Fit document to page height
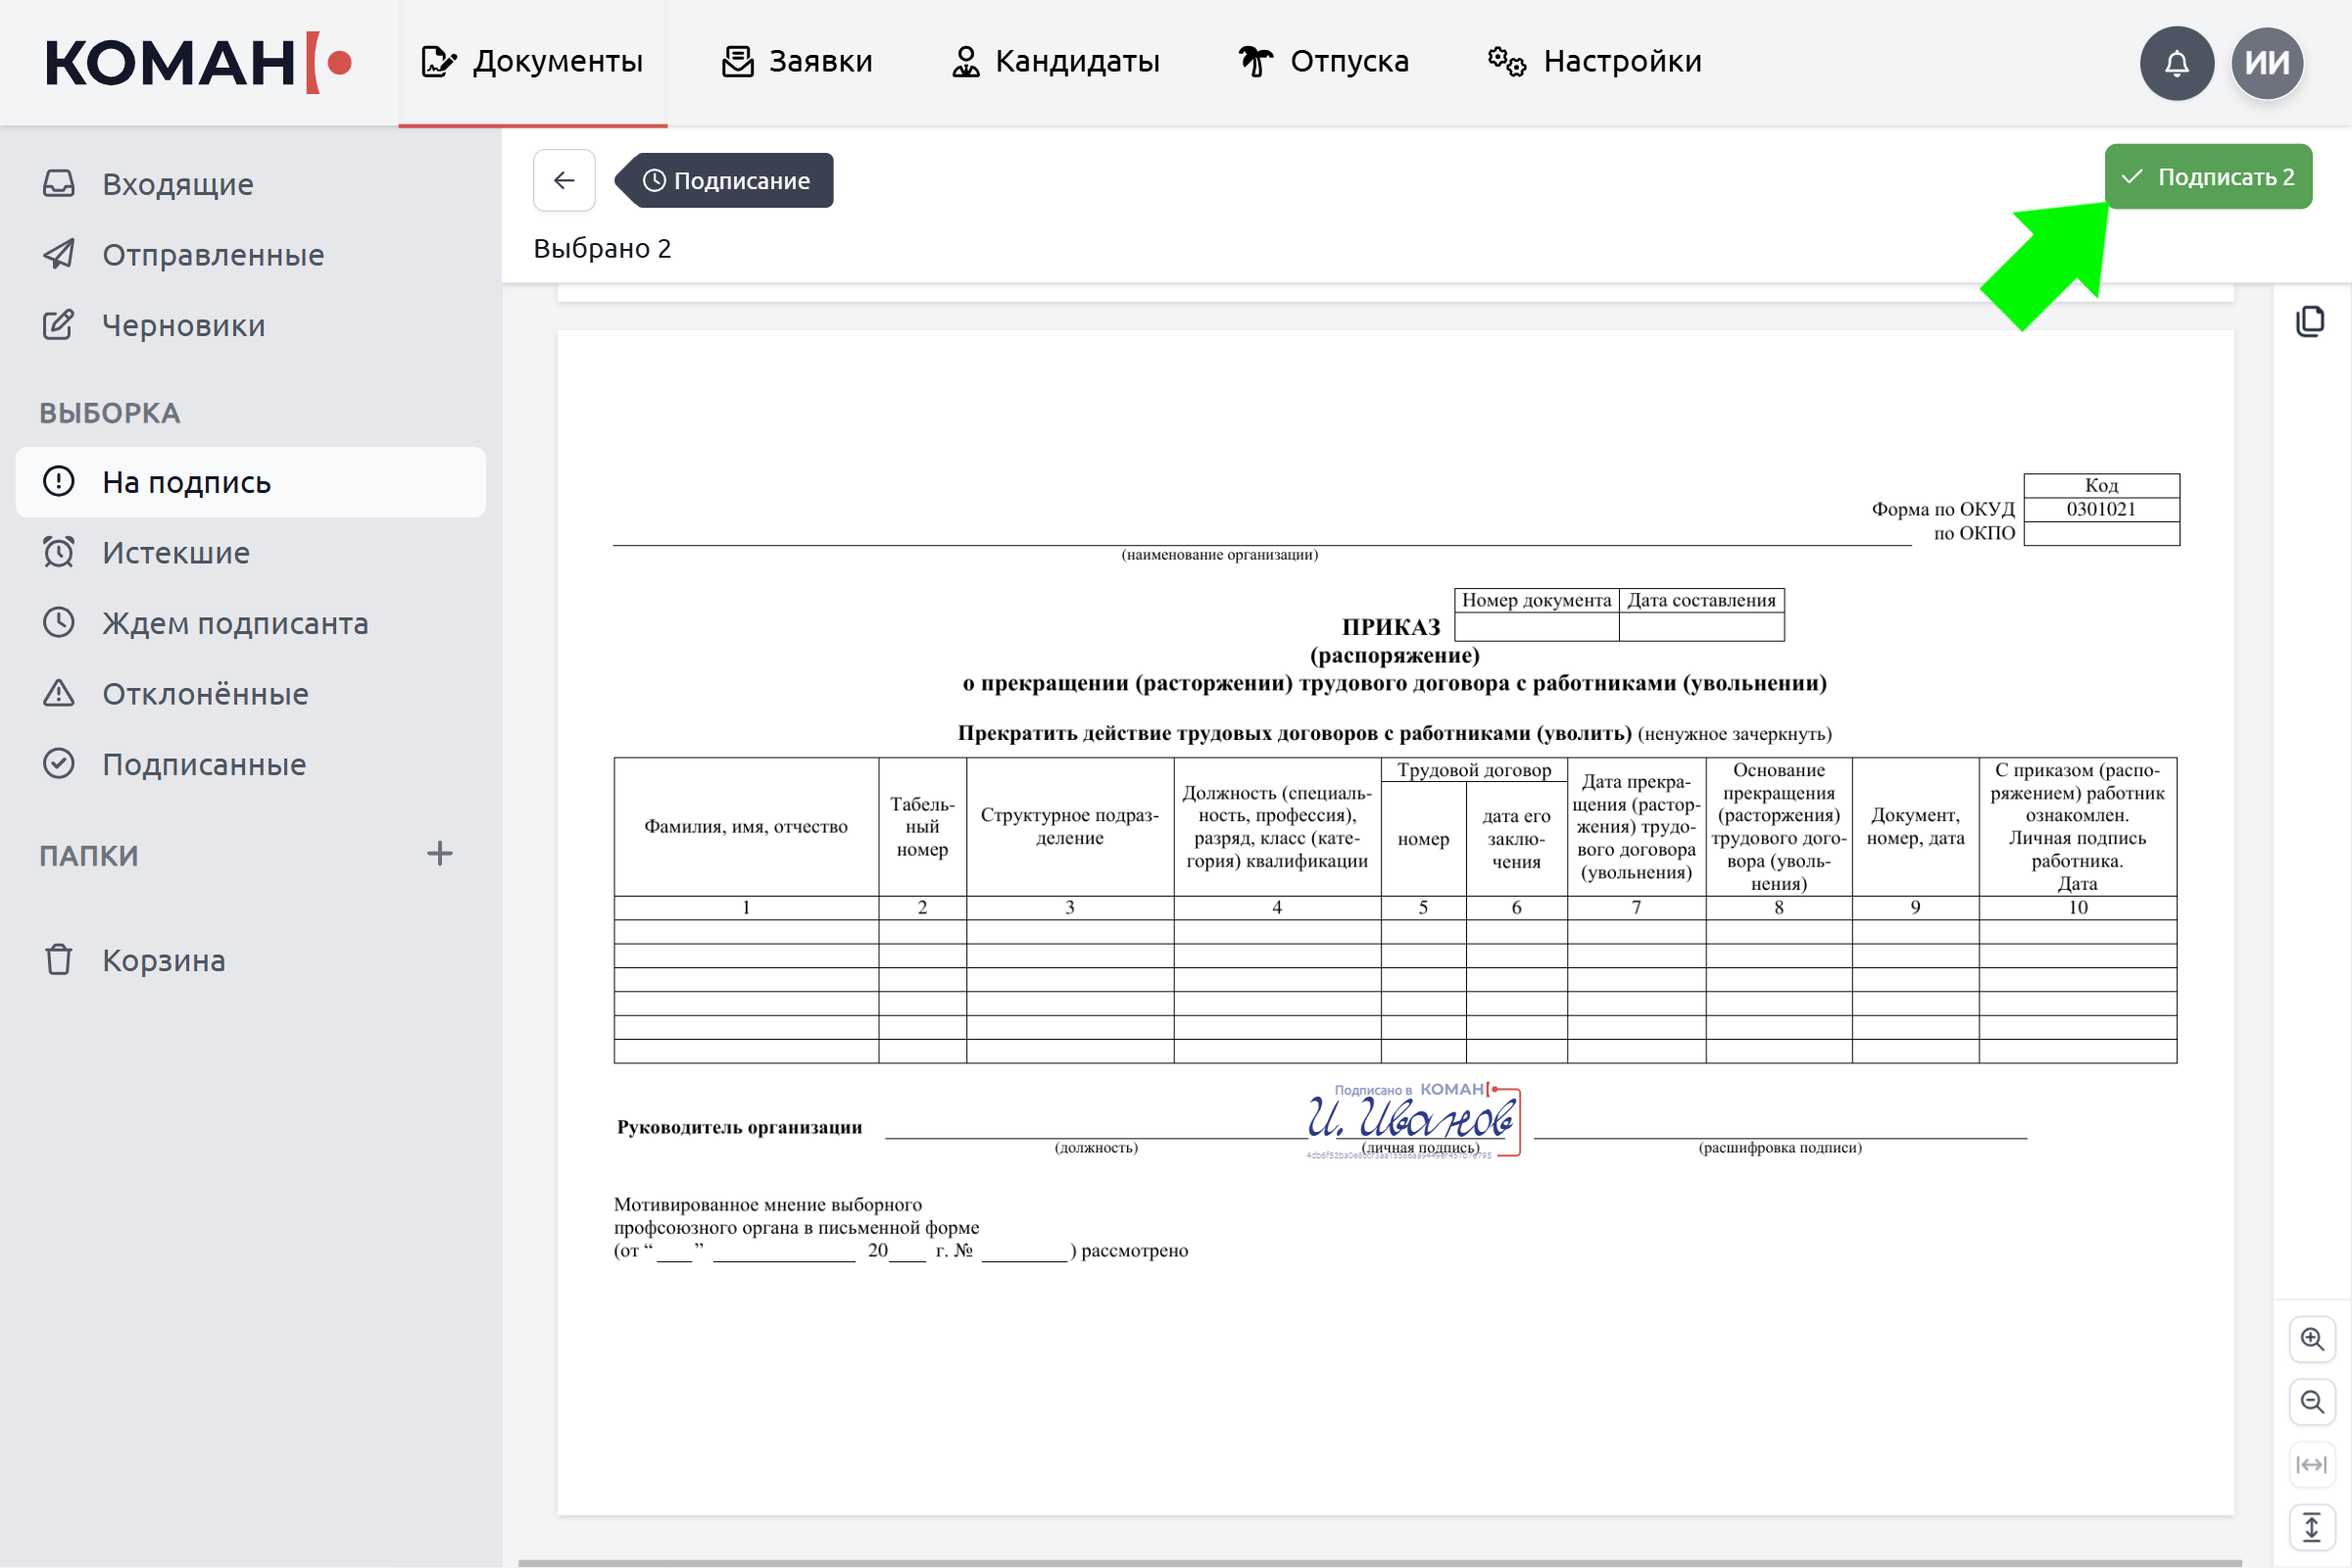 coord(2312,1528)
